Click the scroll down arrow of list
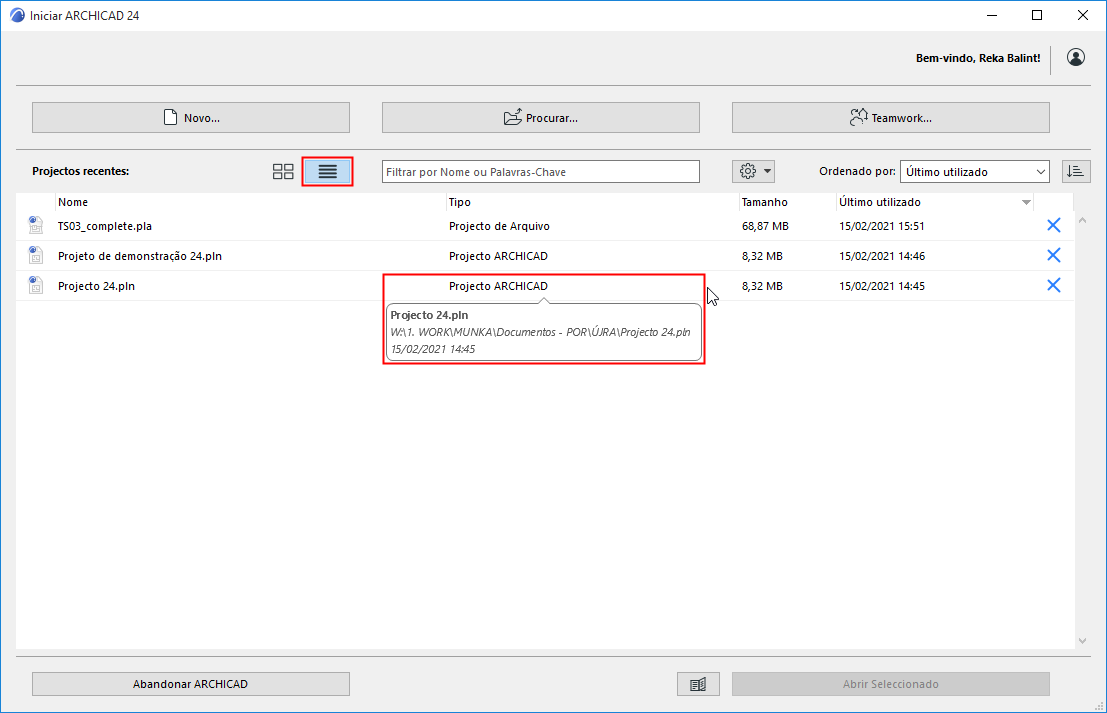1107x713 pixels. [1082, 640]
